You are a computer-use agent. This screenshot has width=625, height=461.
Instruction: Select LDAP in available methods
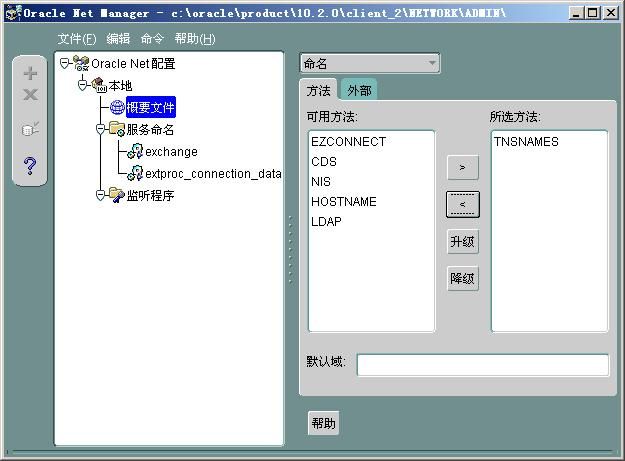point(326,222)
